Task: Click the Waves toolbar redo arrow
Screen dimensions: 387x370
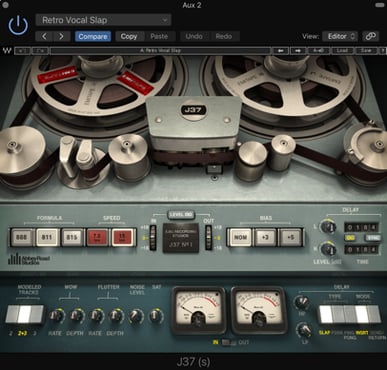Action: point(40,51)
